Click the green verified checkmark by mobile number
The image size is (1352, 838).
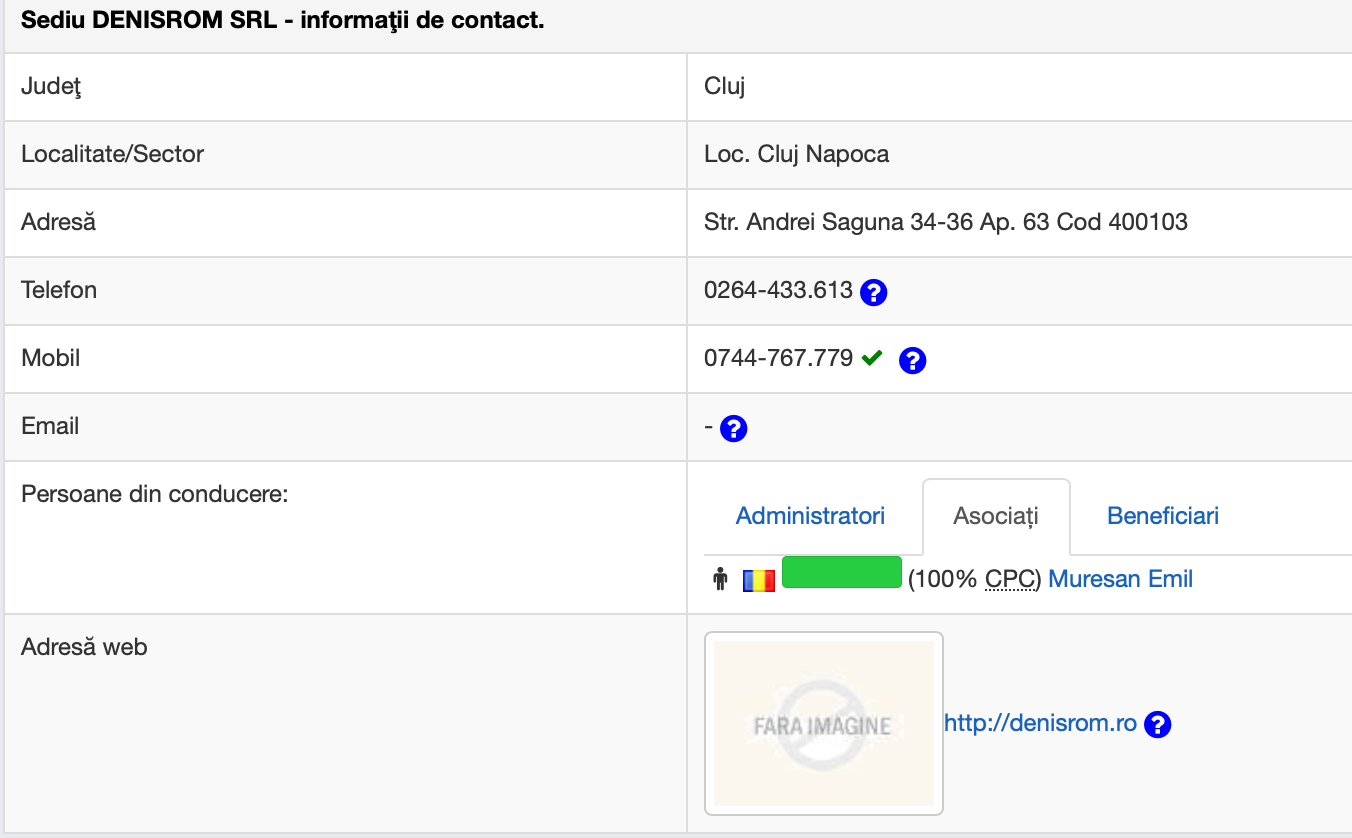[x=871, y=358]
